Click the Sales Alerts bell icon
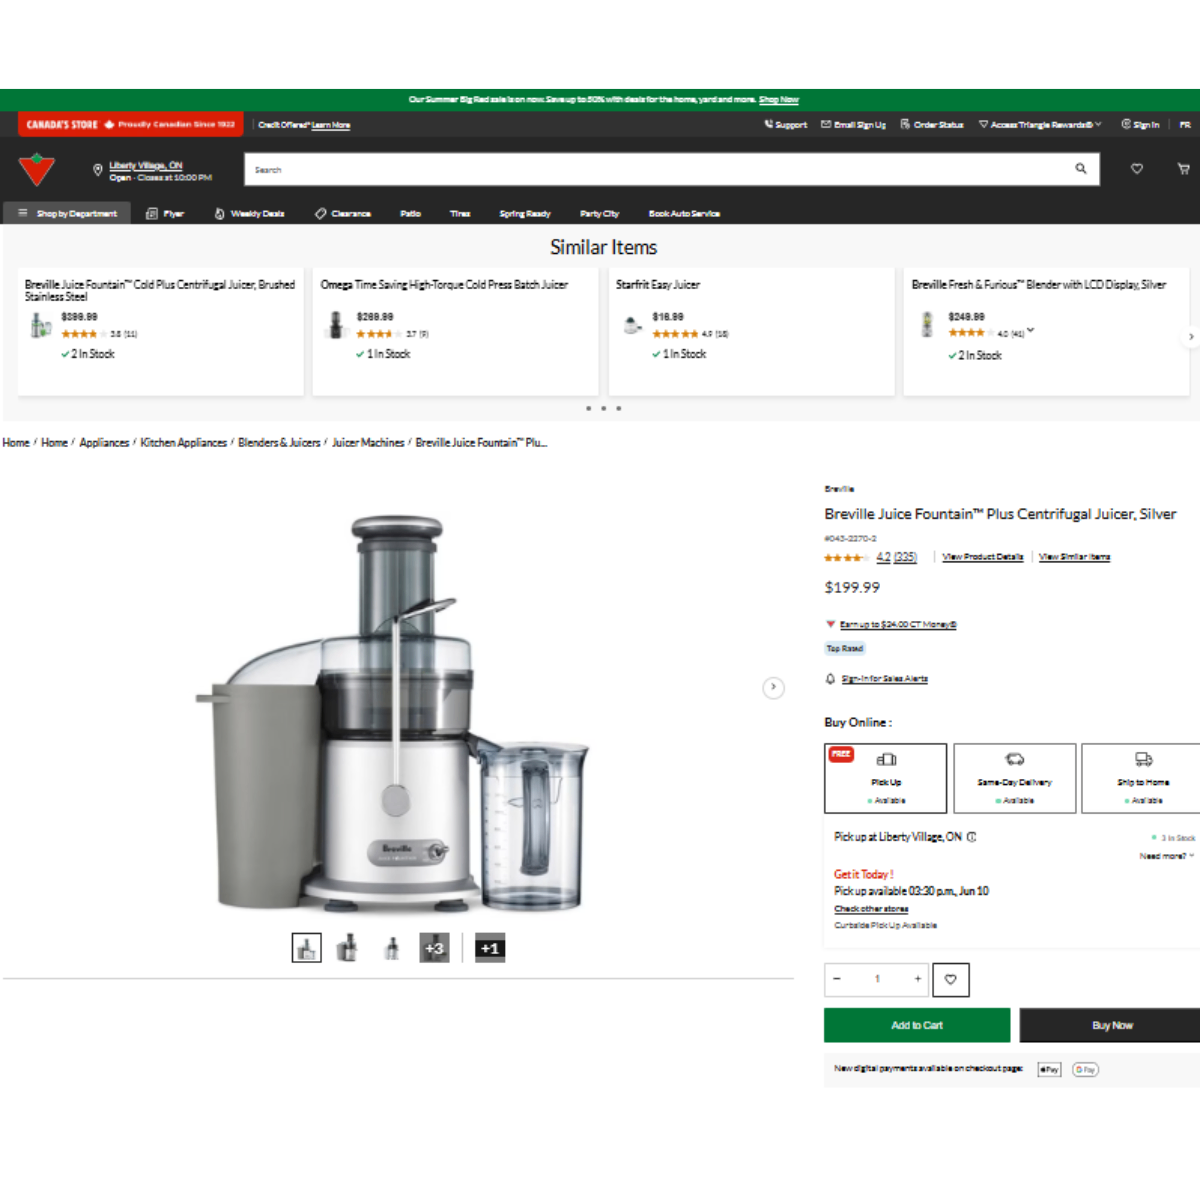 click(x=830, y=679)
